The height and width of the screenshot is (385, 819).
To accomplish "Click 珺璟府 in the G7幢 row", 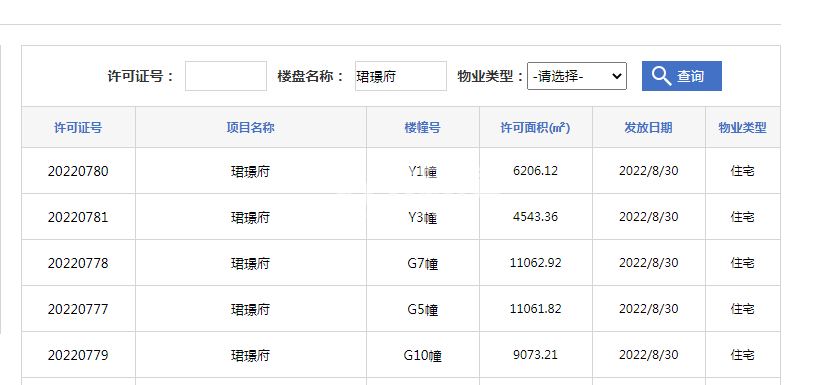I will coord(250,263).
